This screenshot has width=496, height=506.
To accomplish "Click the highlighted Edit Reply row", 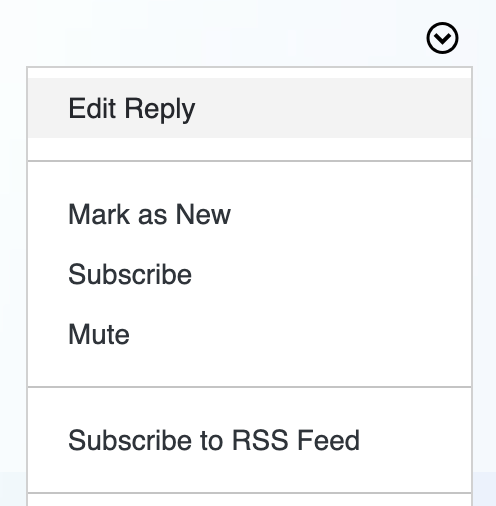I will point(249,108).
